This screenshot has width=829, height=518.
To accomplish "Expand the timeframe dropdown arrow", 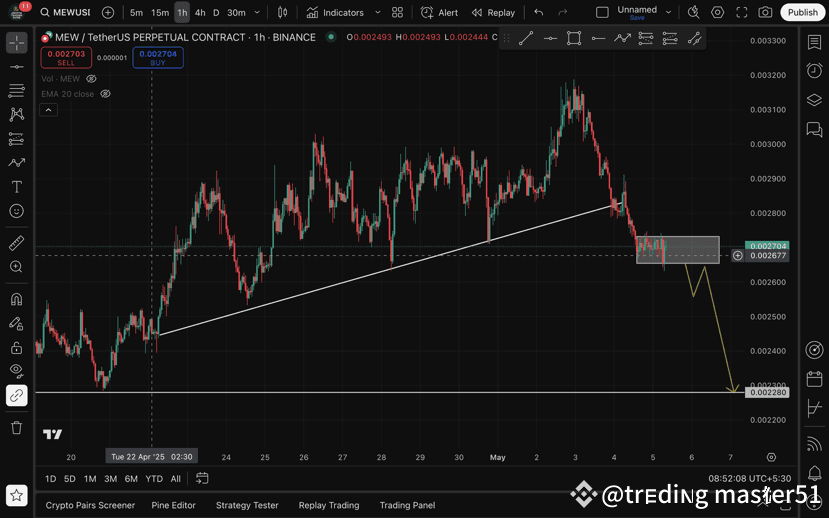I will [257, 12].
